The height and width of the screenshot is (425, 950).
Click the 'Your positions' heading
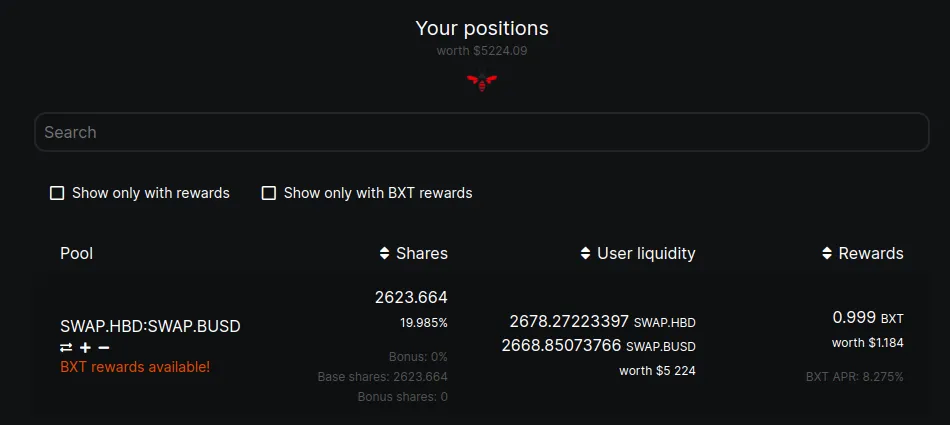(482, 28)
